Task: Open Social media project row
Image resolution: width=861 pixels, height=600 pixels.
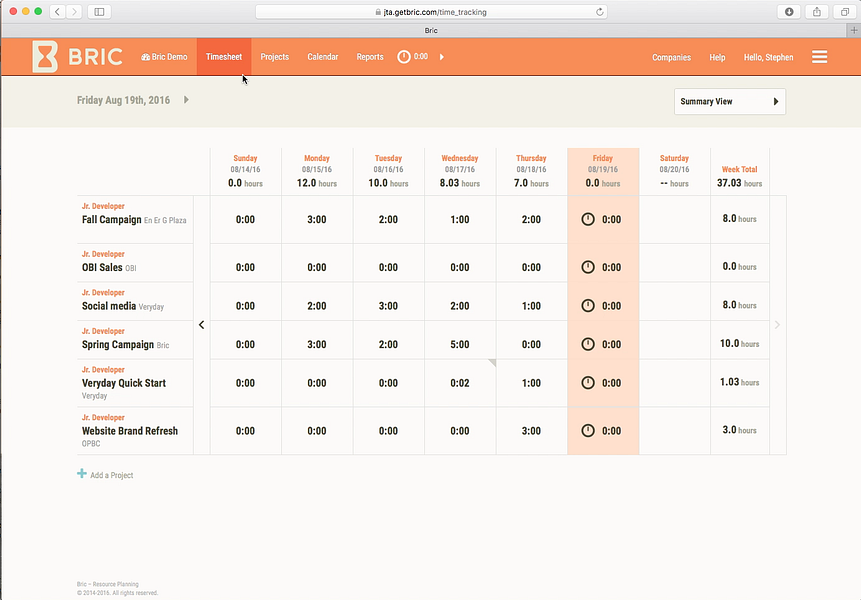Action: [x=135, y=301]
